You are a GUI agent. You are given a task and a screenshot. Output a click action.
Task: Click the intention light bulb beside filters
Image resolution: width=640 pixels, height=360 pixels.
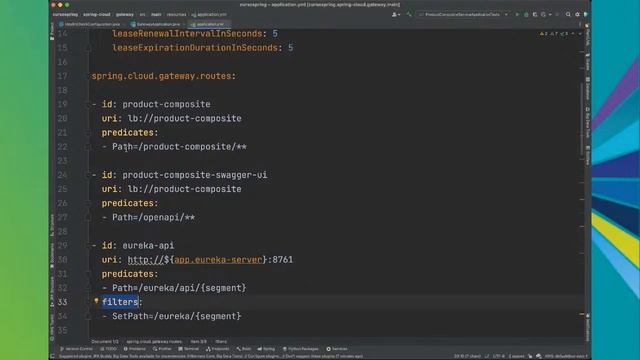click(x=96, y=301)
